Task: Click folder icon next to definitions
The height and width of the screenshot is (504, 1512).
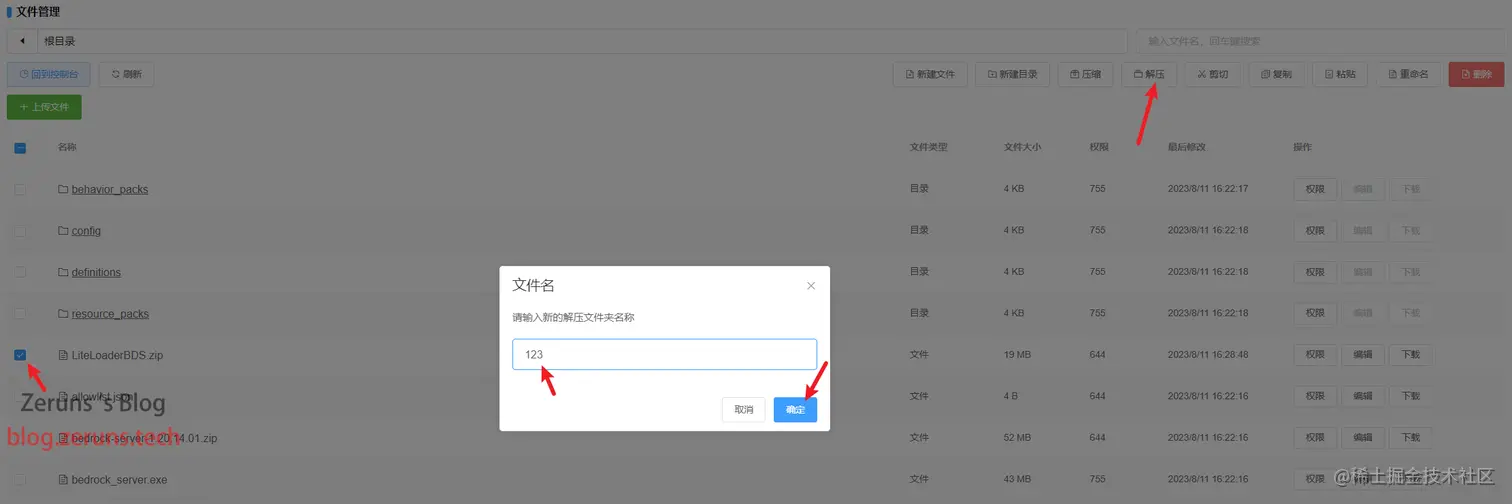Action: click(63, 272)
